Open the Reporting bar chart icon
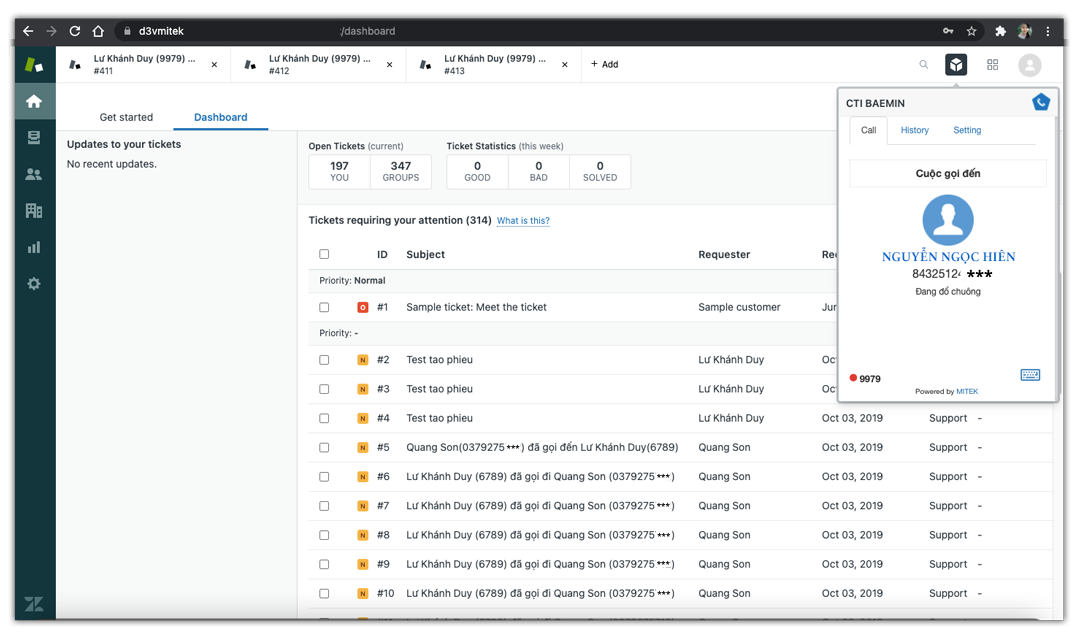1080x633 pixels. tap(34, 247)
